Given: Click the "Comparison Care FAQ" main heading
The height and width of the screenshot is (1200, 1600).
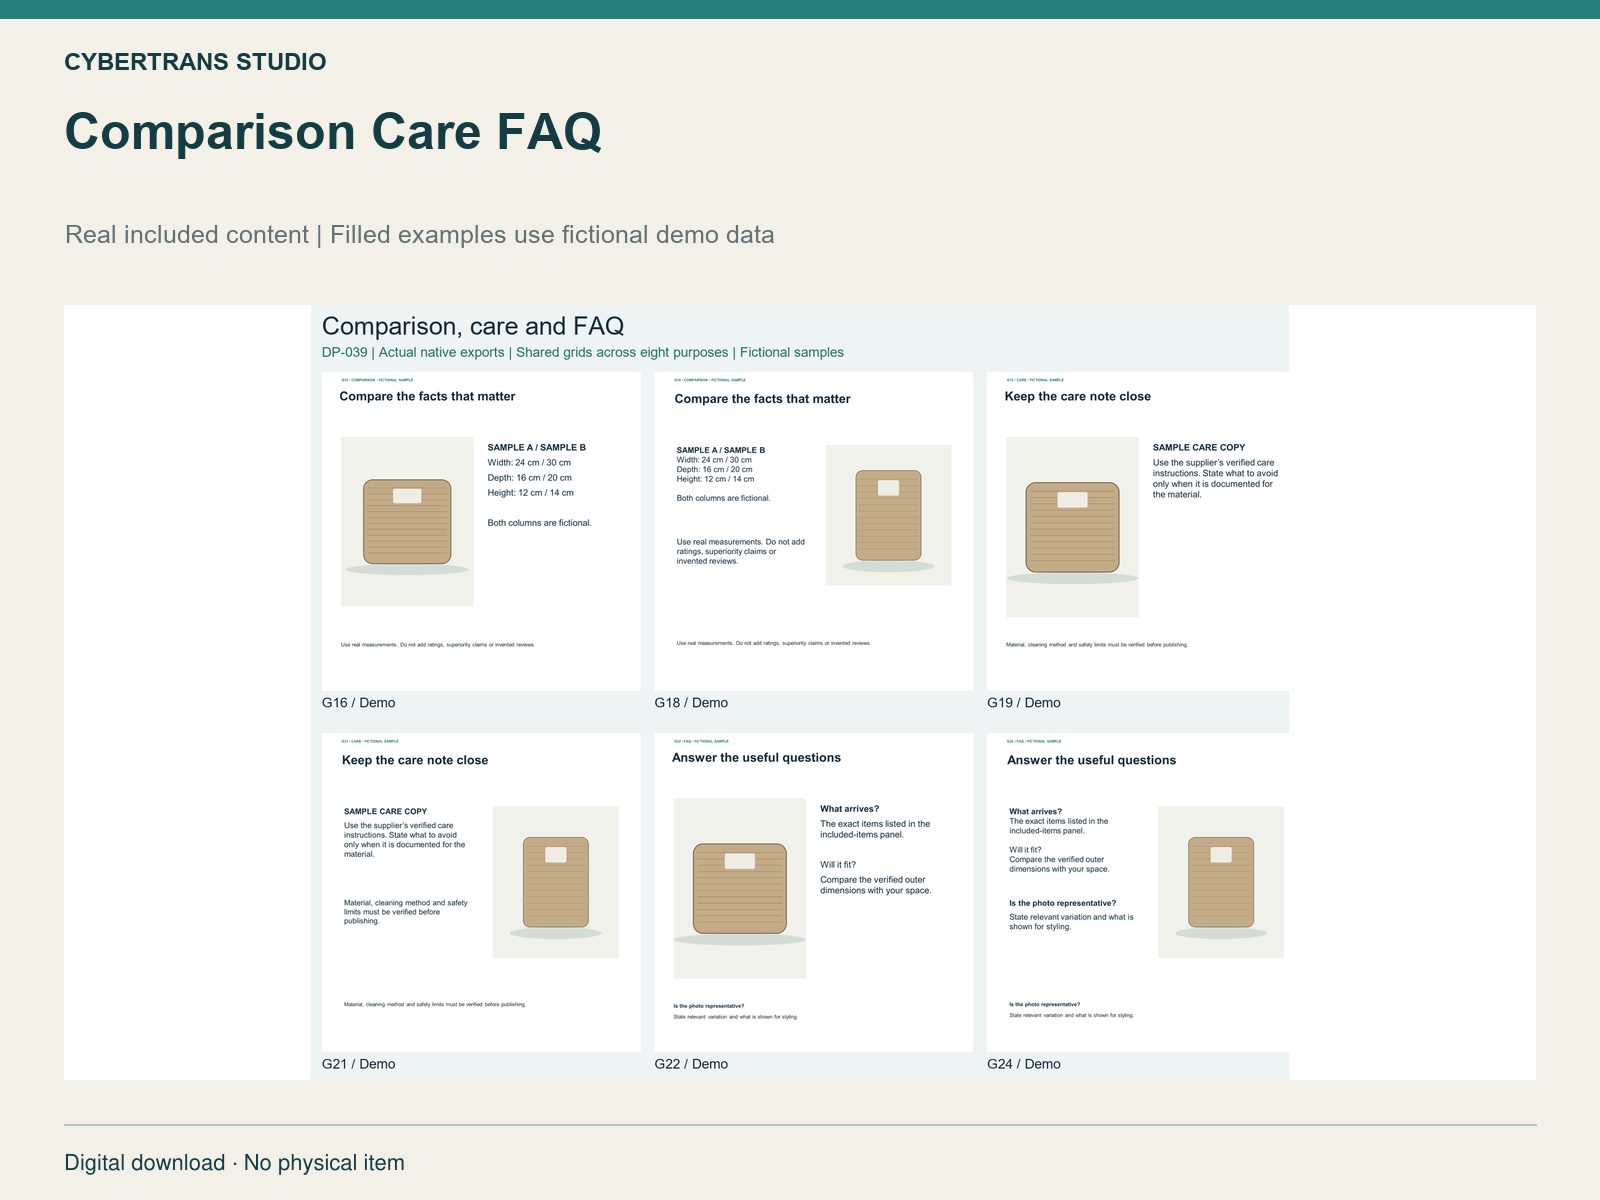Looking at the screenshot, I should [333, 132].
